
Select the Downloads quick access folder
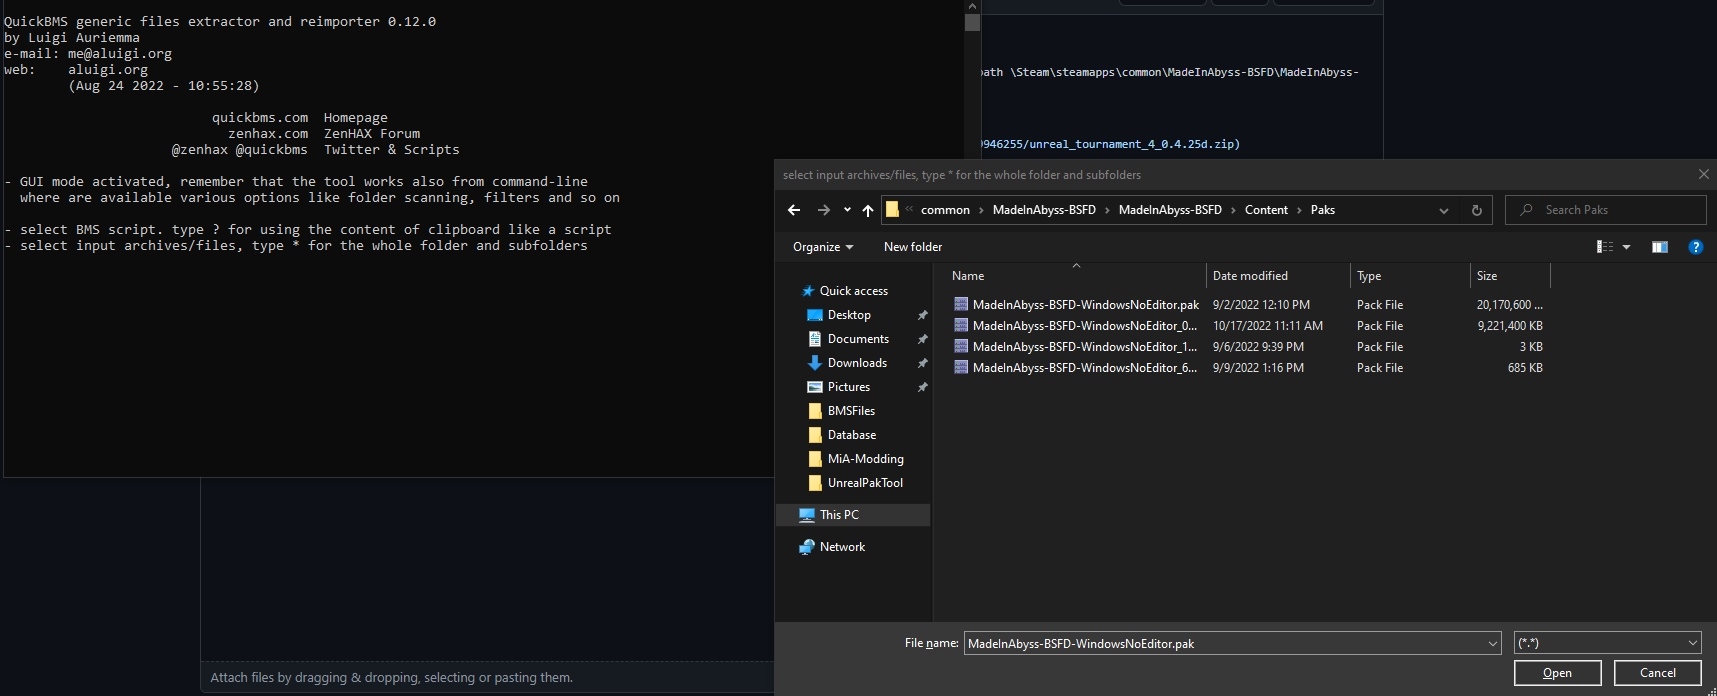(x=857, y=363)
